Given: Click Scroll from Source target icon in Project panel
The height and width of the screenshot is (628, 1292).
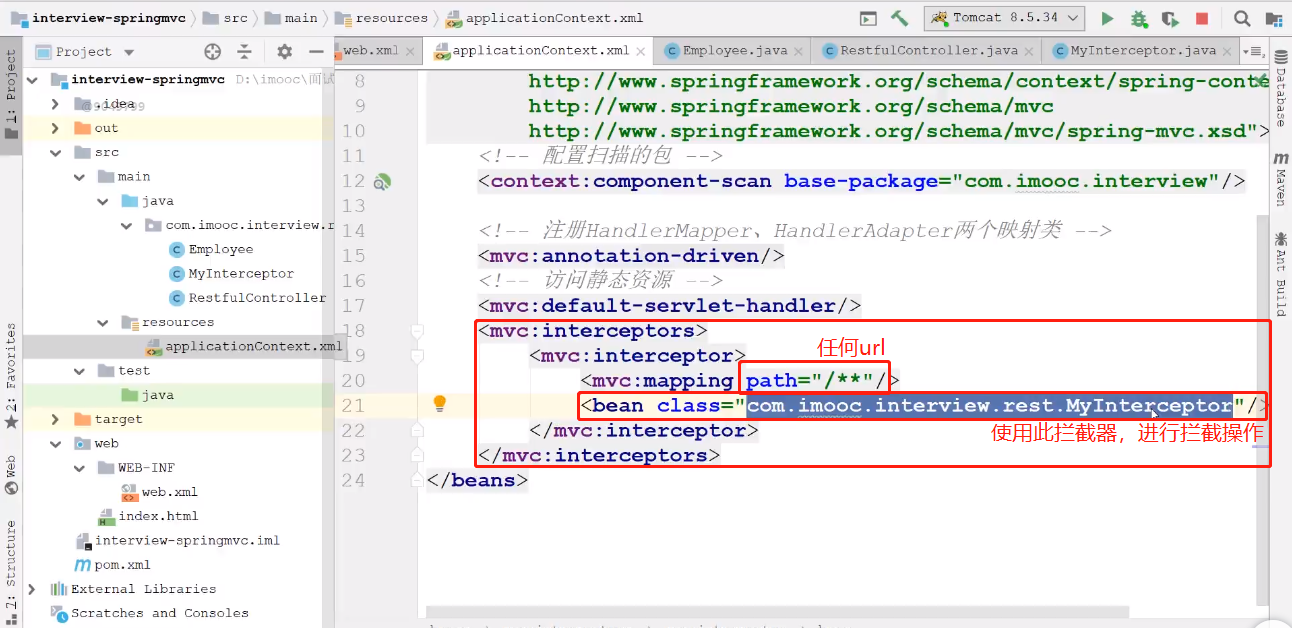Looking at the screenshot, I should click(x=212, y=52).
